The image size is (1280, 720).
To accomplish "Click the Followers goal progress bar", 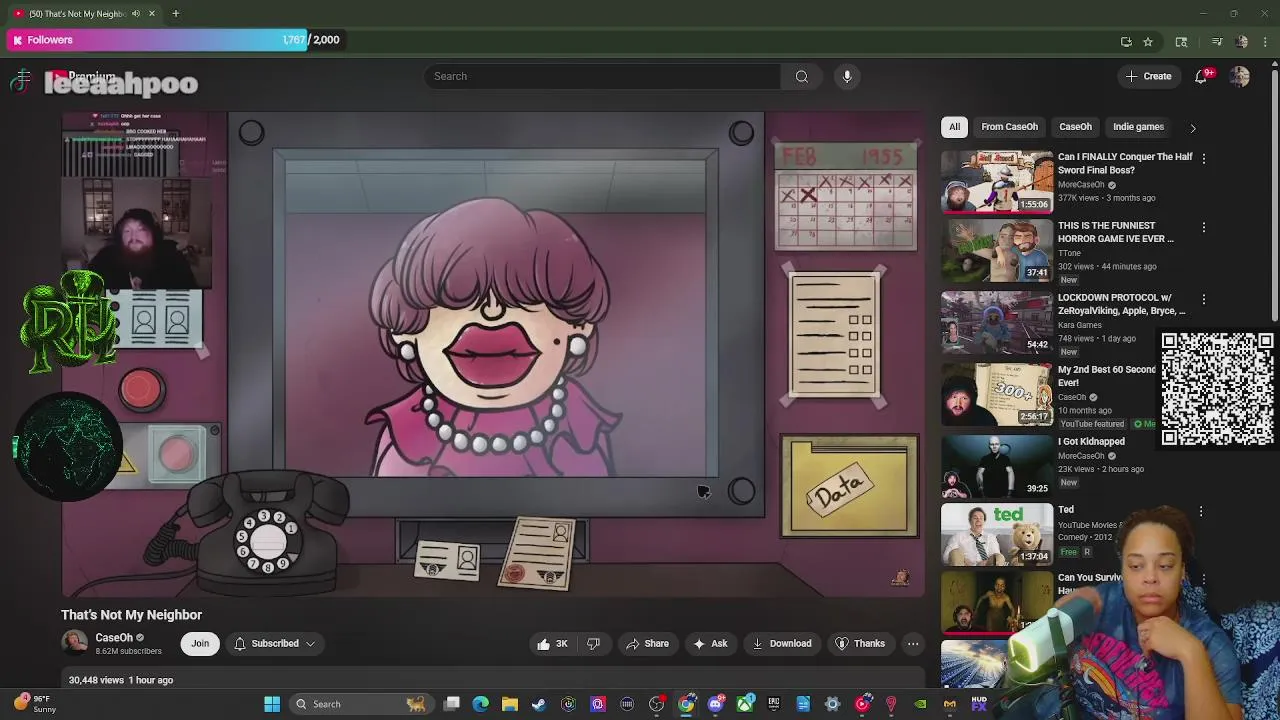I will click(178, 40).
